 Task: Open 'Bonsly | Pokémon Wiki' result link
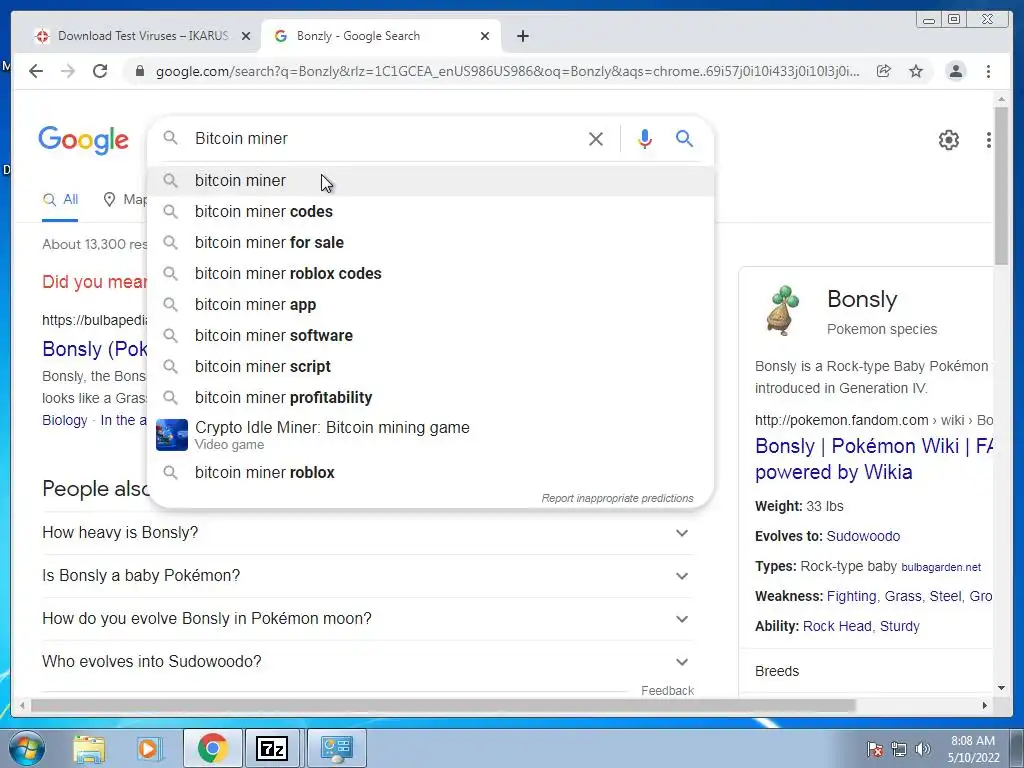point(874,459)
